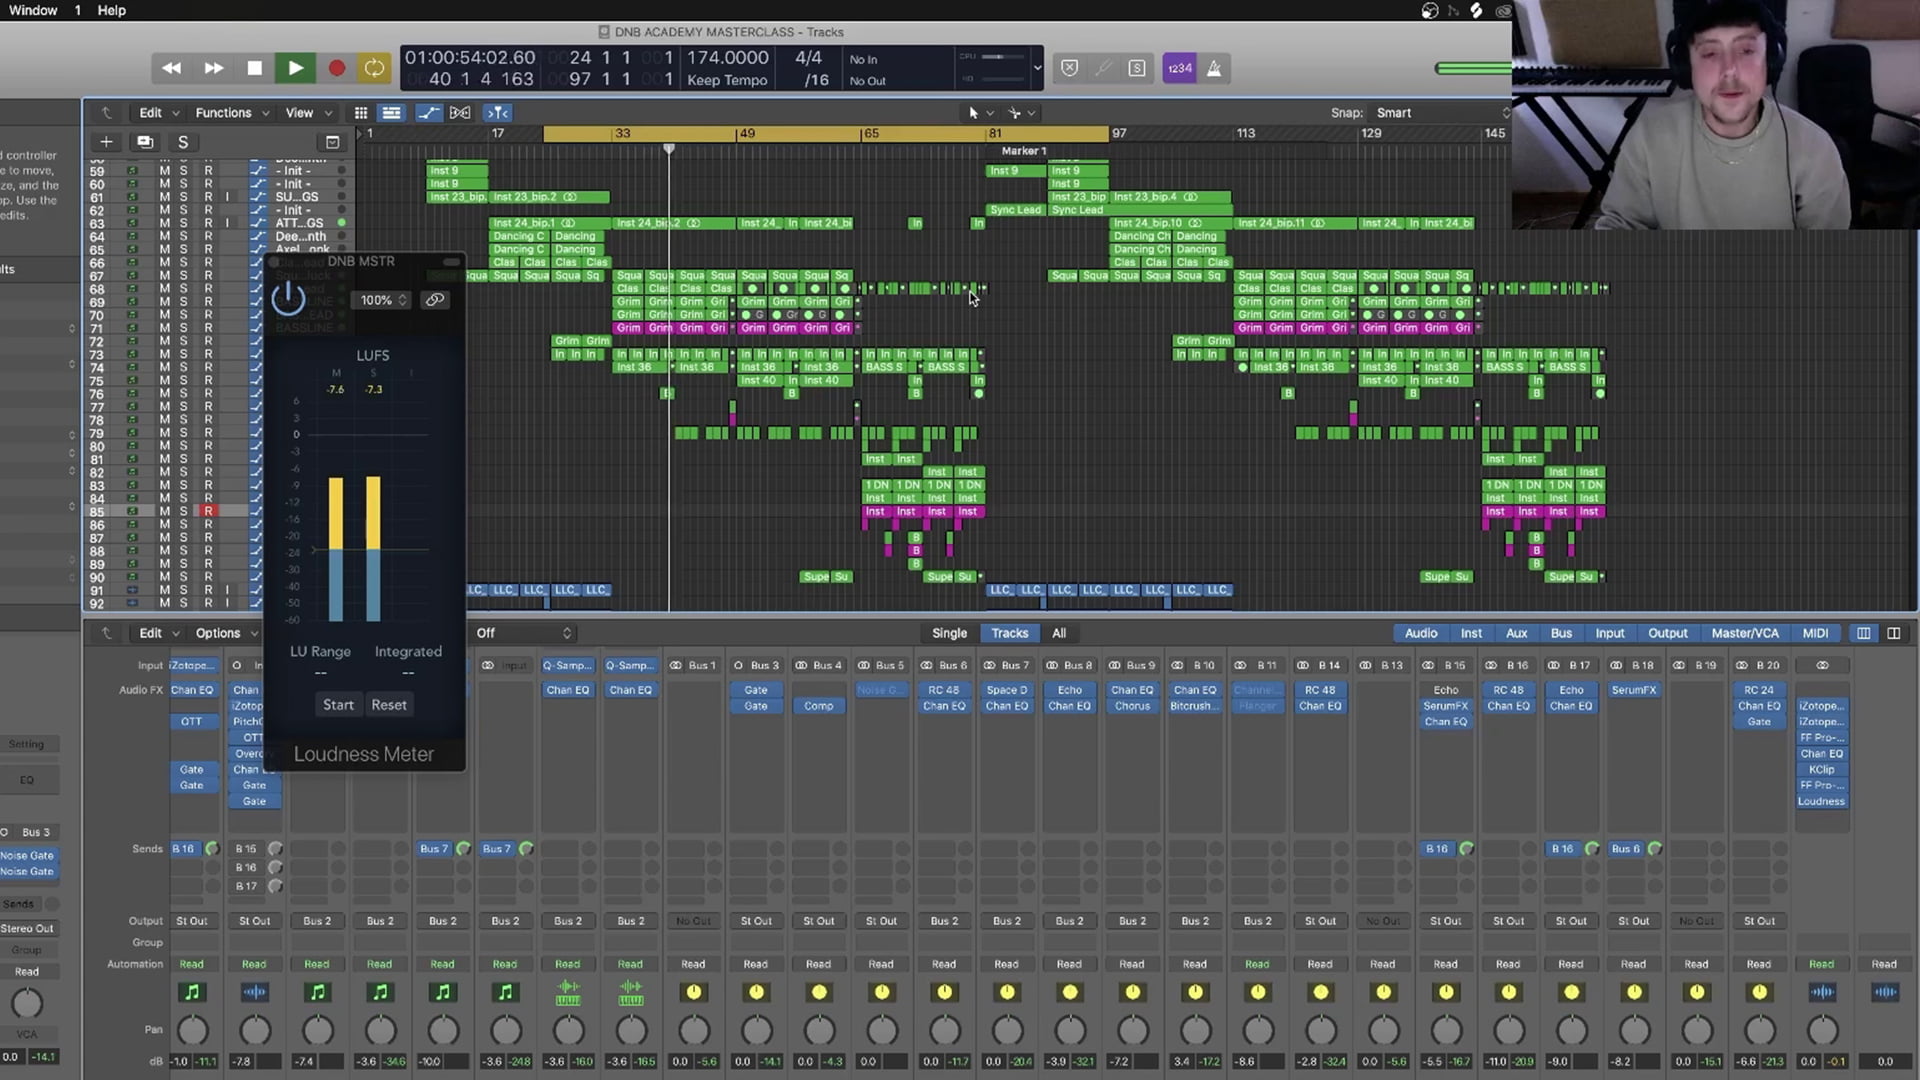Open the mixer Edit menu
The image size is (1920, 1080).
159,633
